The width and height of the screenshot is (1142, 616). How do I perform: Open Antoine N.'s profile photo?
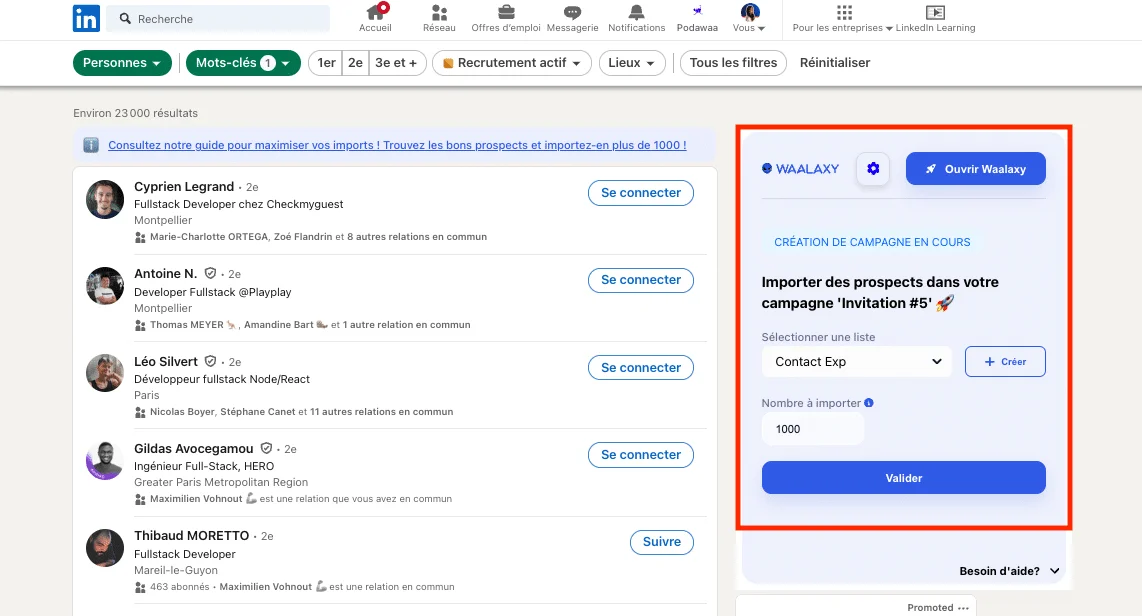[x=105, y=285]
